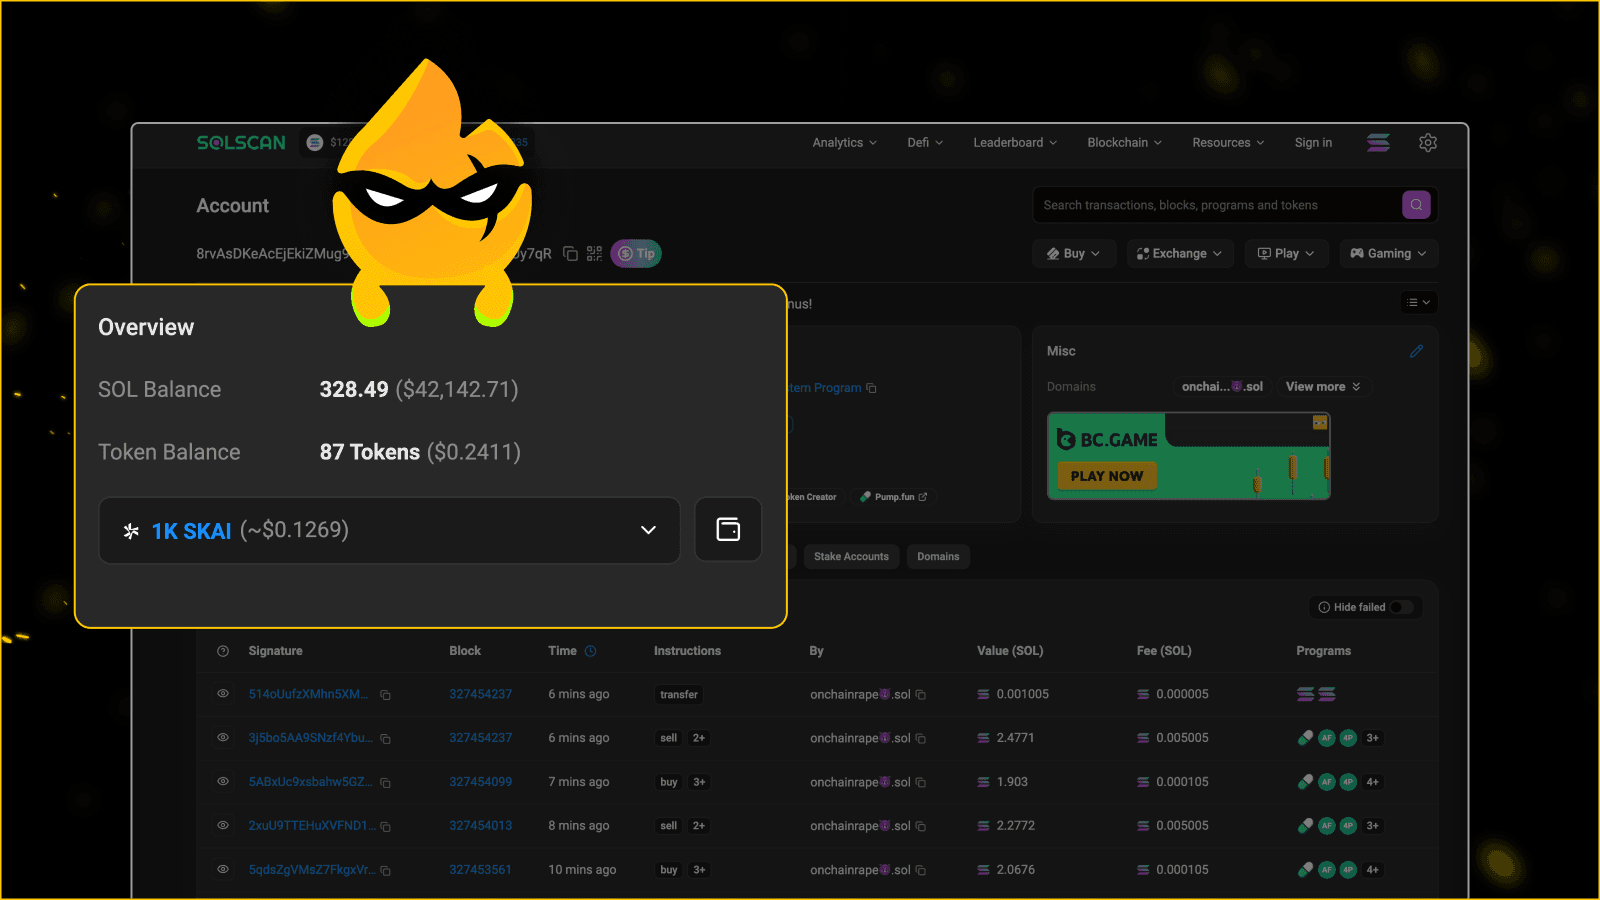
Task: Open block 327454099 link
Action: click(x=480, y=782)
